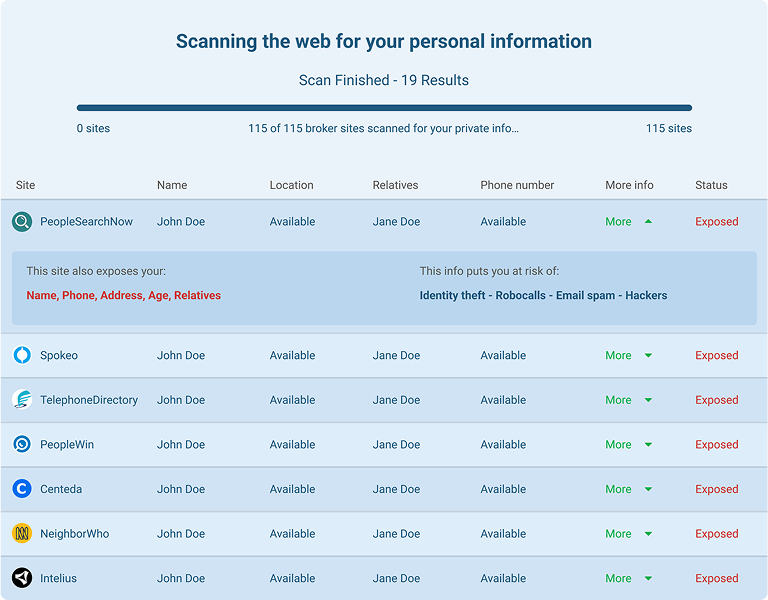Viewport: 768px width, 600px height.
Task: Open More dropdown in Intelius row
Action: coord(628,578)
